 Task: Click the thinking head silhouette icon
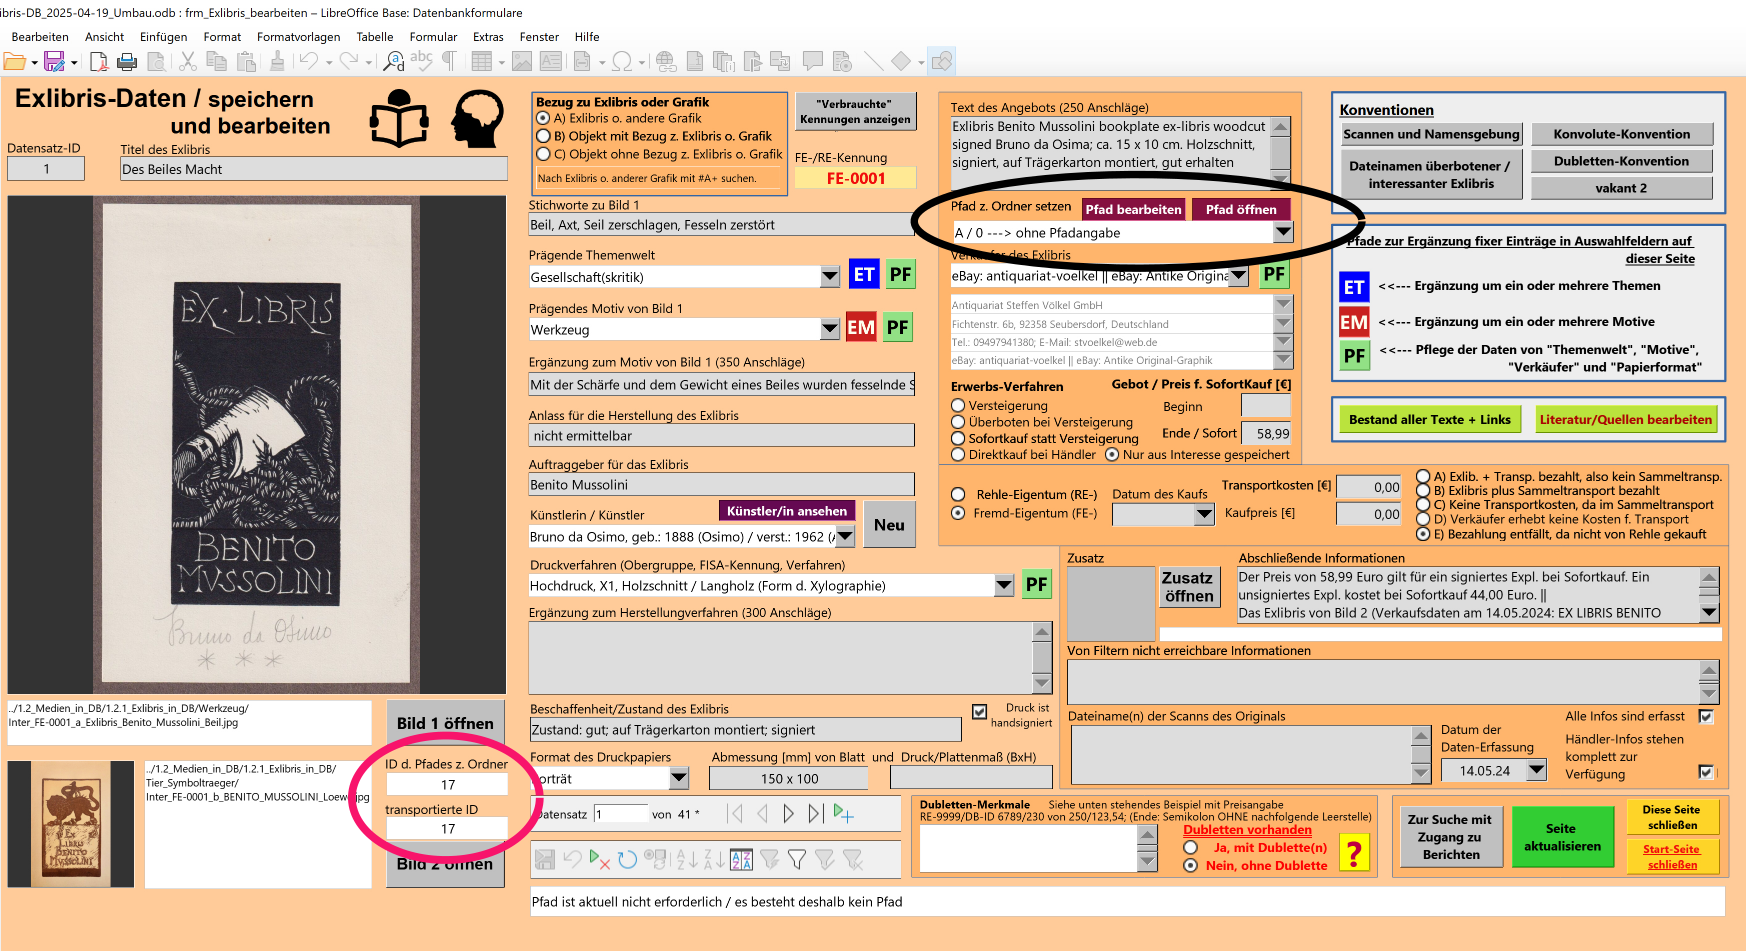coord(477,118)
